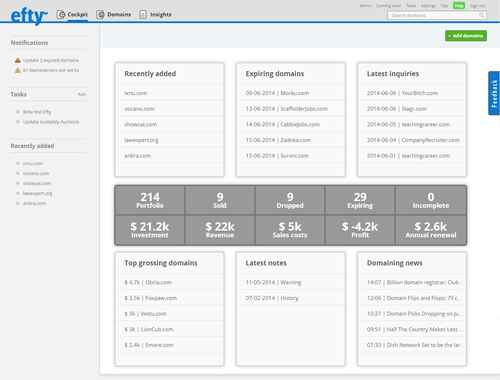The height and width of the screenshot is (380, 500).
Task: Open lawexpert.org in sidebar Recently added
Action: point(38,193)
